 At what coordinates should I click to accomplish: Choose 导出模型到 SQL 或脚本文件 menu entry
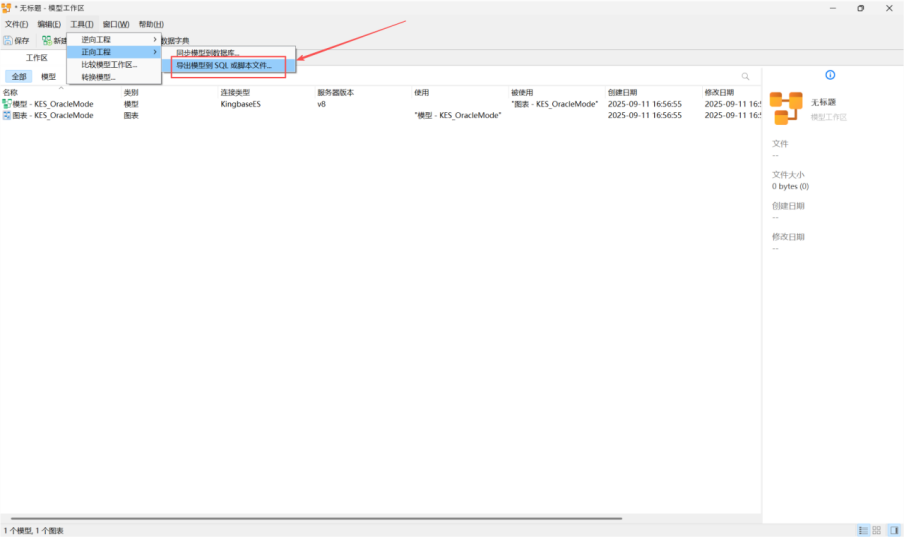[223, 65]
